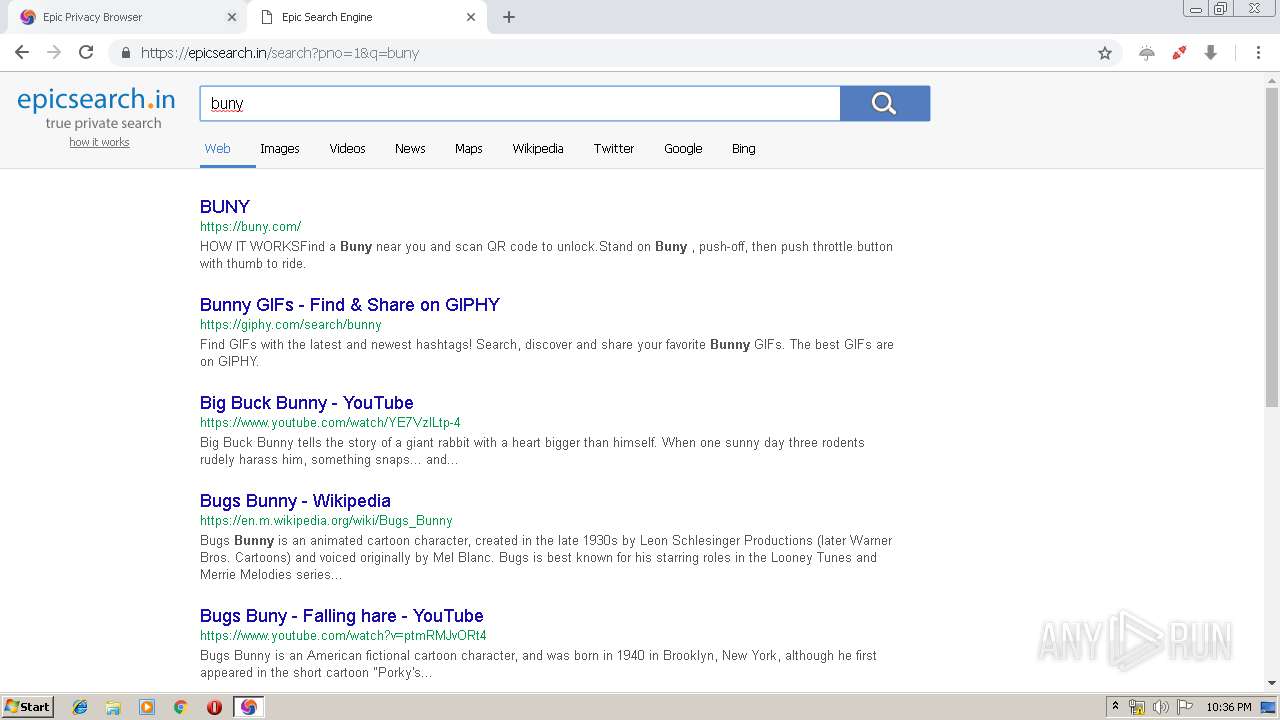This screenshot has width=1280, height=720.
Task: Open Opera from the taskbar
Action: [214, 707]
